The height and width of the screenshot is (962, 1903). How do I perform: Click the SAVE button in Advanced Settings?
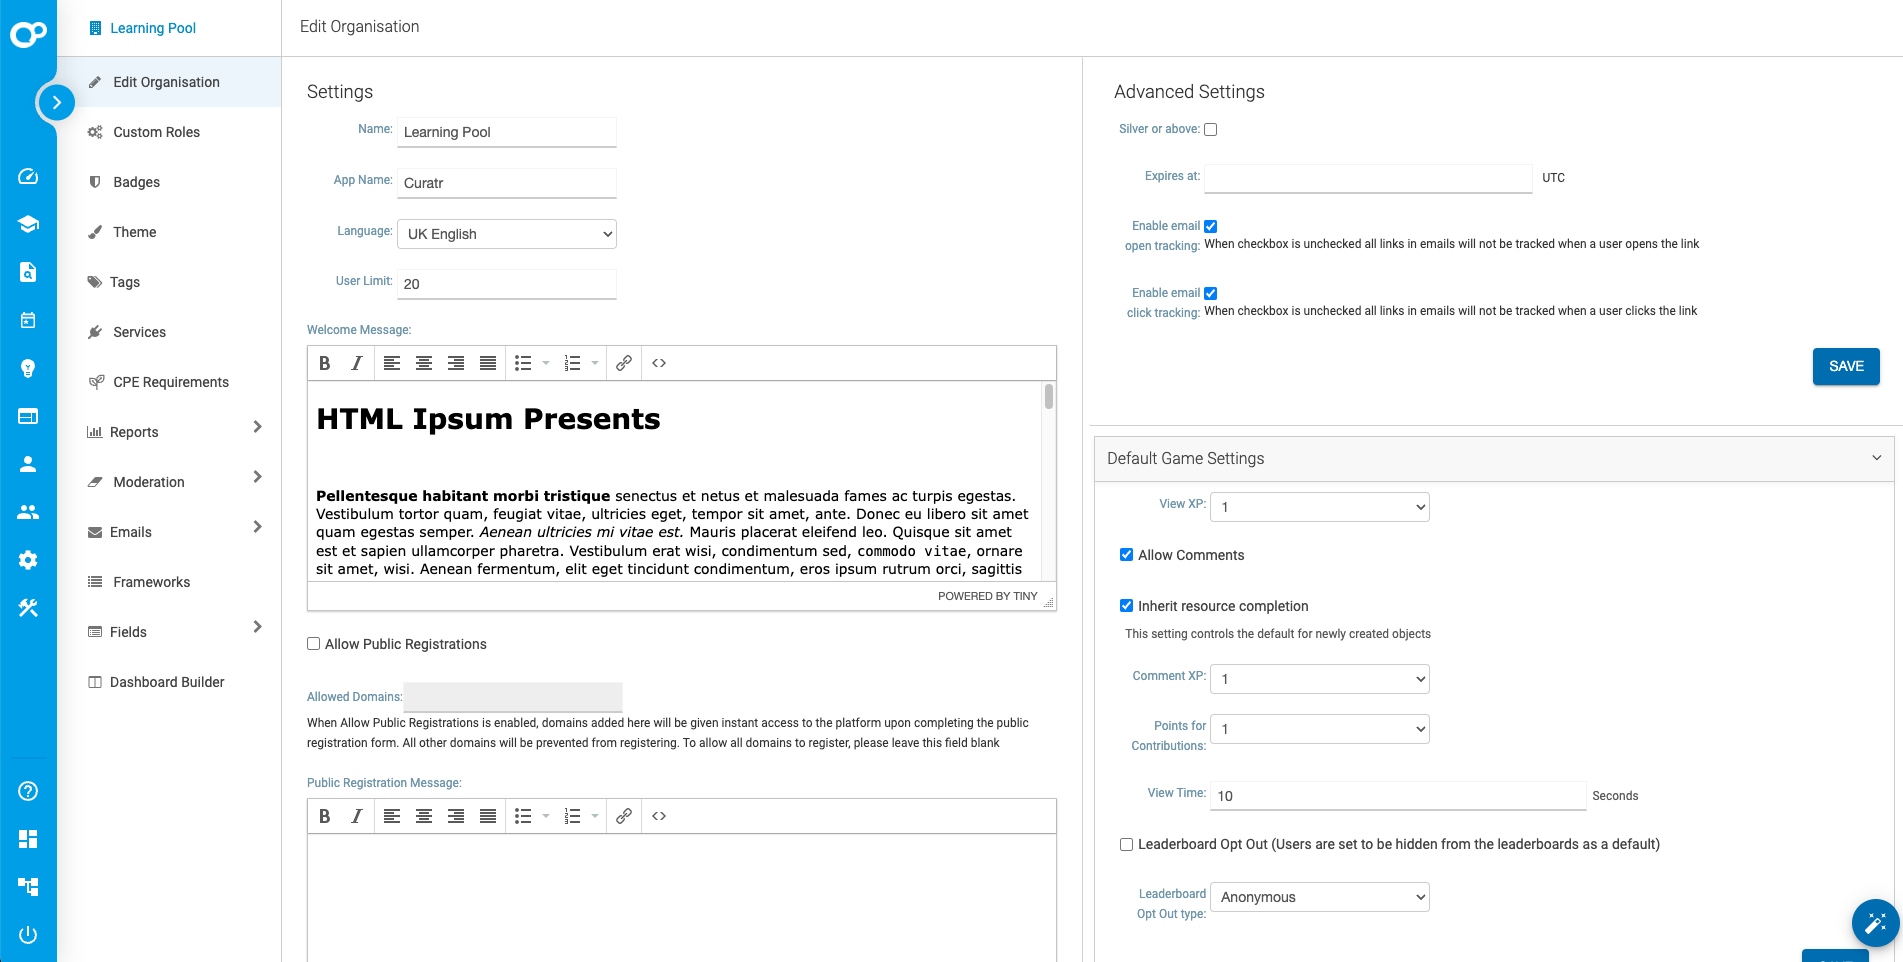click(x=1845, y=366)
